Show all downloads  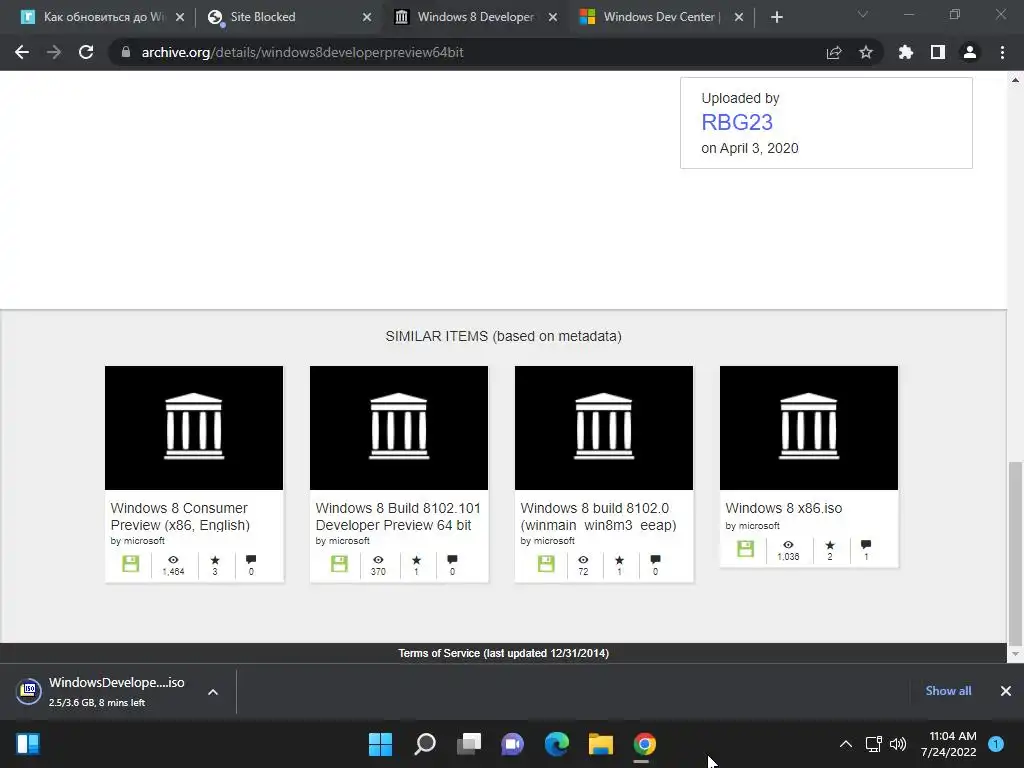tap(948, 691)
